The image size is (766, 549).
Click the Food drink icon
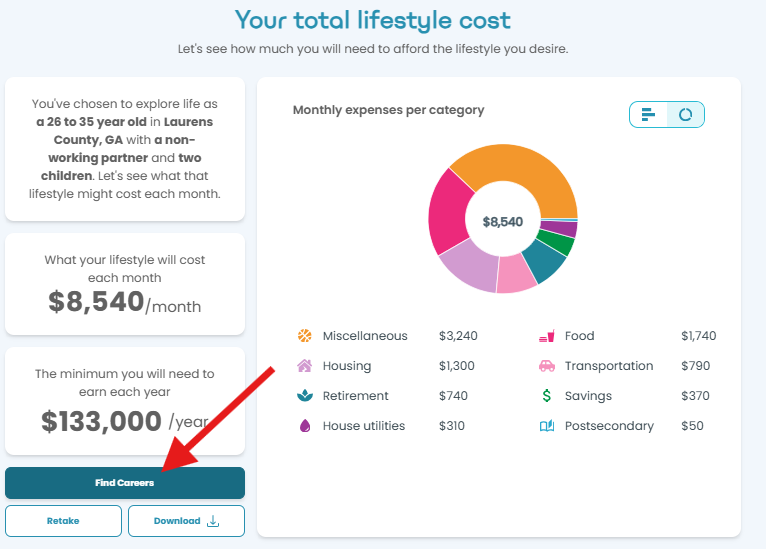coord(547,336)
